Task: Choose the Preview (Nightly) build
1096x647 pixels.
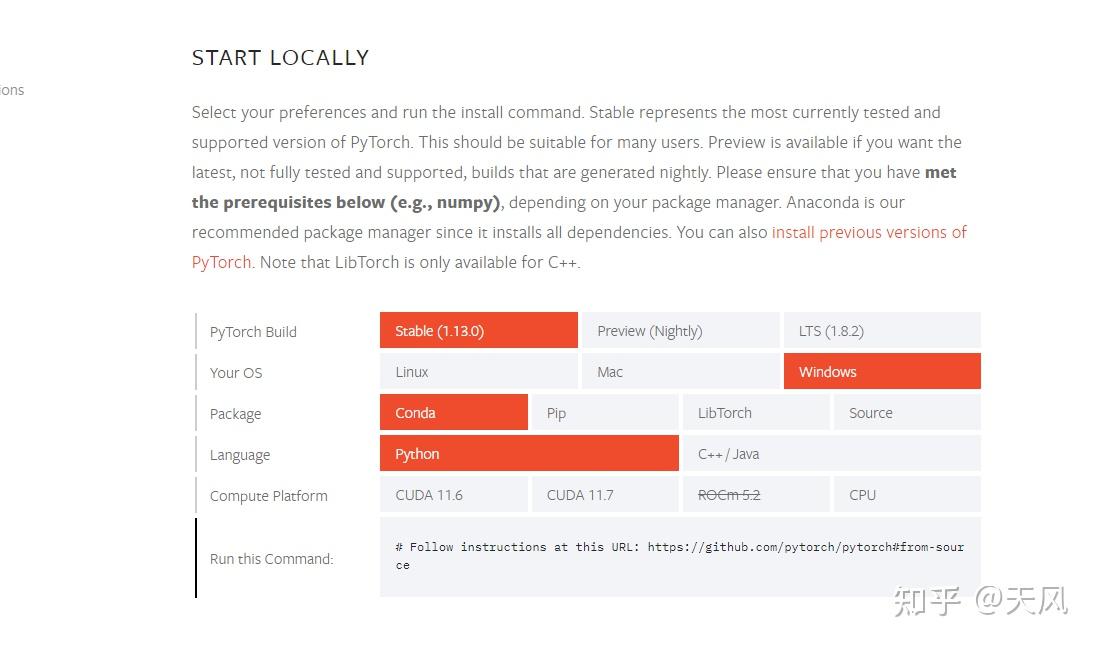Action: pos(680,331)
